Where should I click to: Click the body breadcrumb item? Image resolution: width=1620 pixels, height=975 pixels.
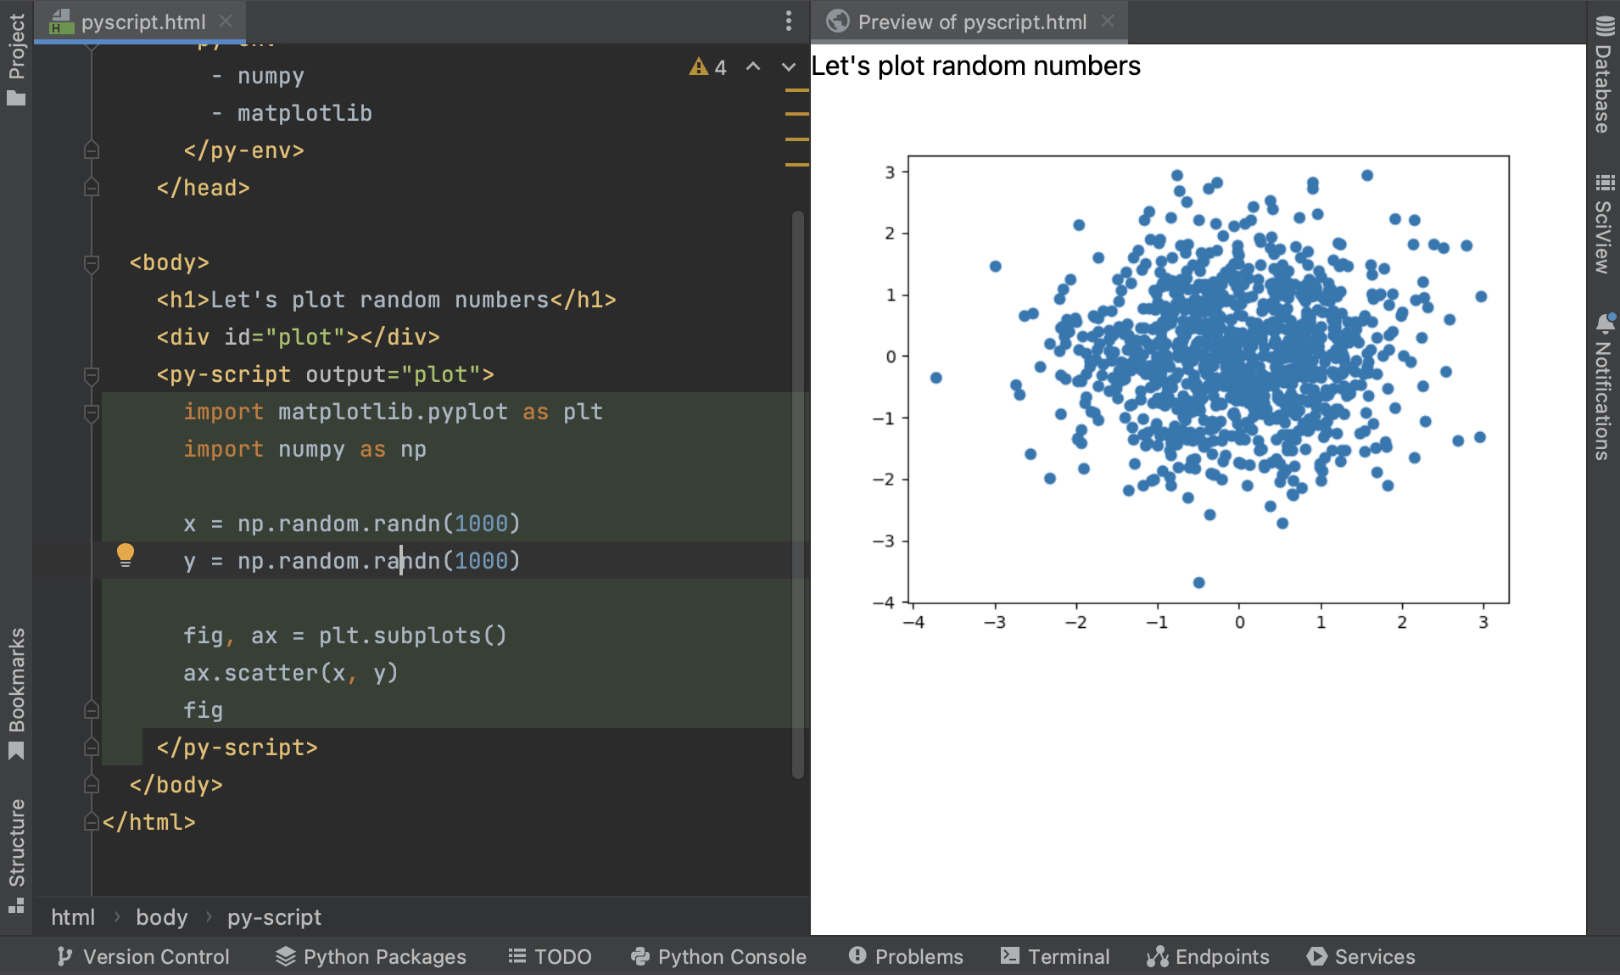tap(161, 917)
